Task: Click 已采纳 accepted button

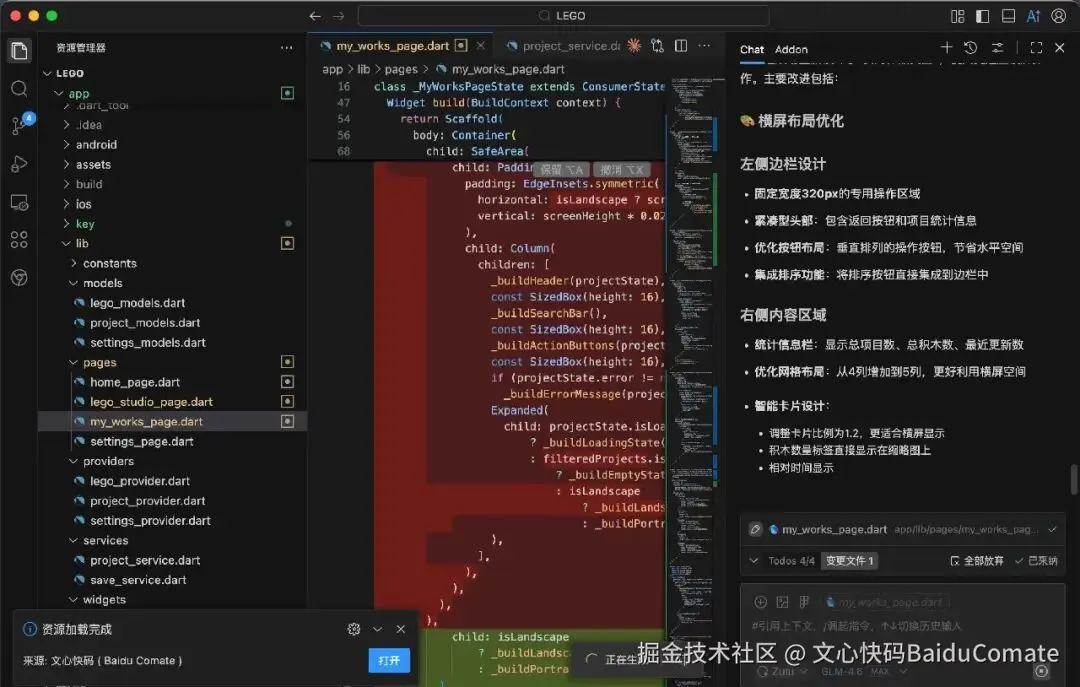Action: click(x=1036, y=561)
